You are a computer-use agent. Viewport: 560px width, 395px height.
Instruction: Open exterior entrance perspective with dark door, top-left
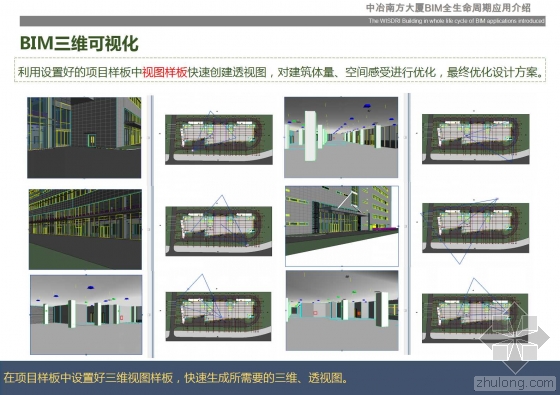coord(84,138)
